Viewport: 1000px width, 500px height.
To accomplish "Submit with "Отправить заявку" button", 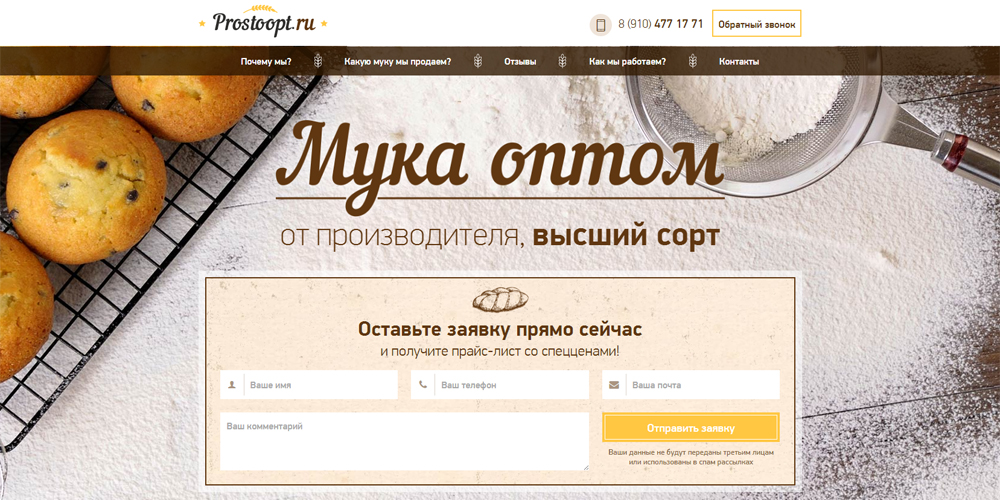I will 691,428.
